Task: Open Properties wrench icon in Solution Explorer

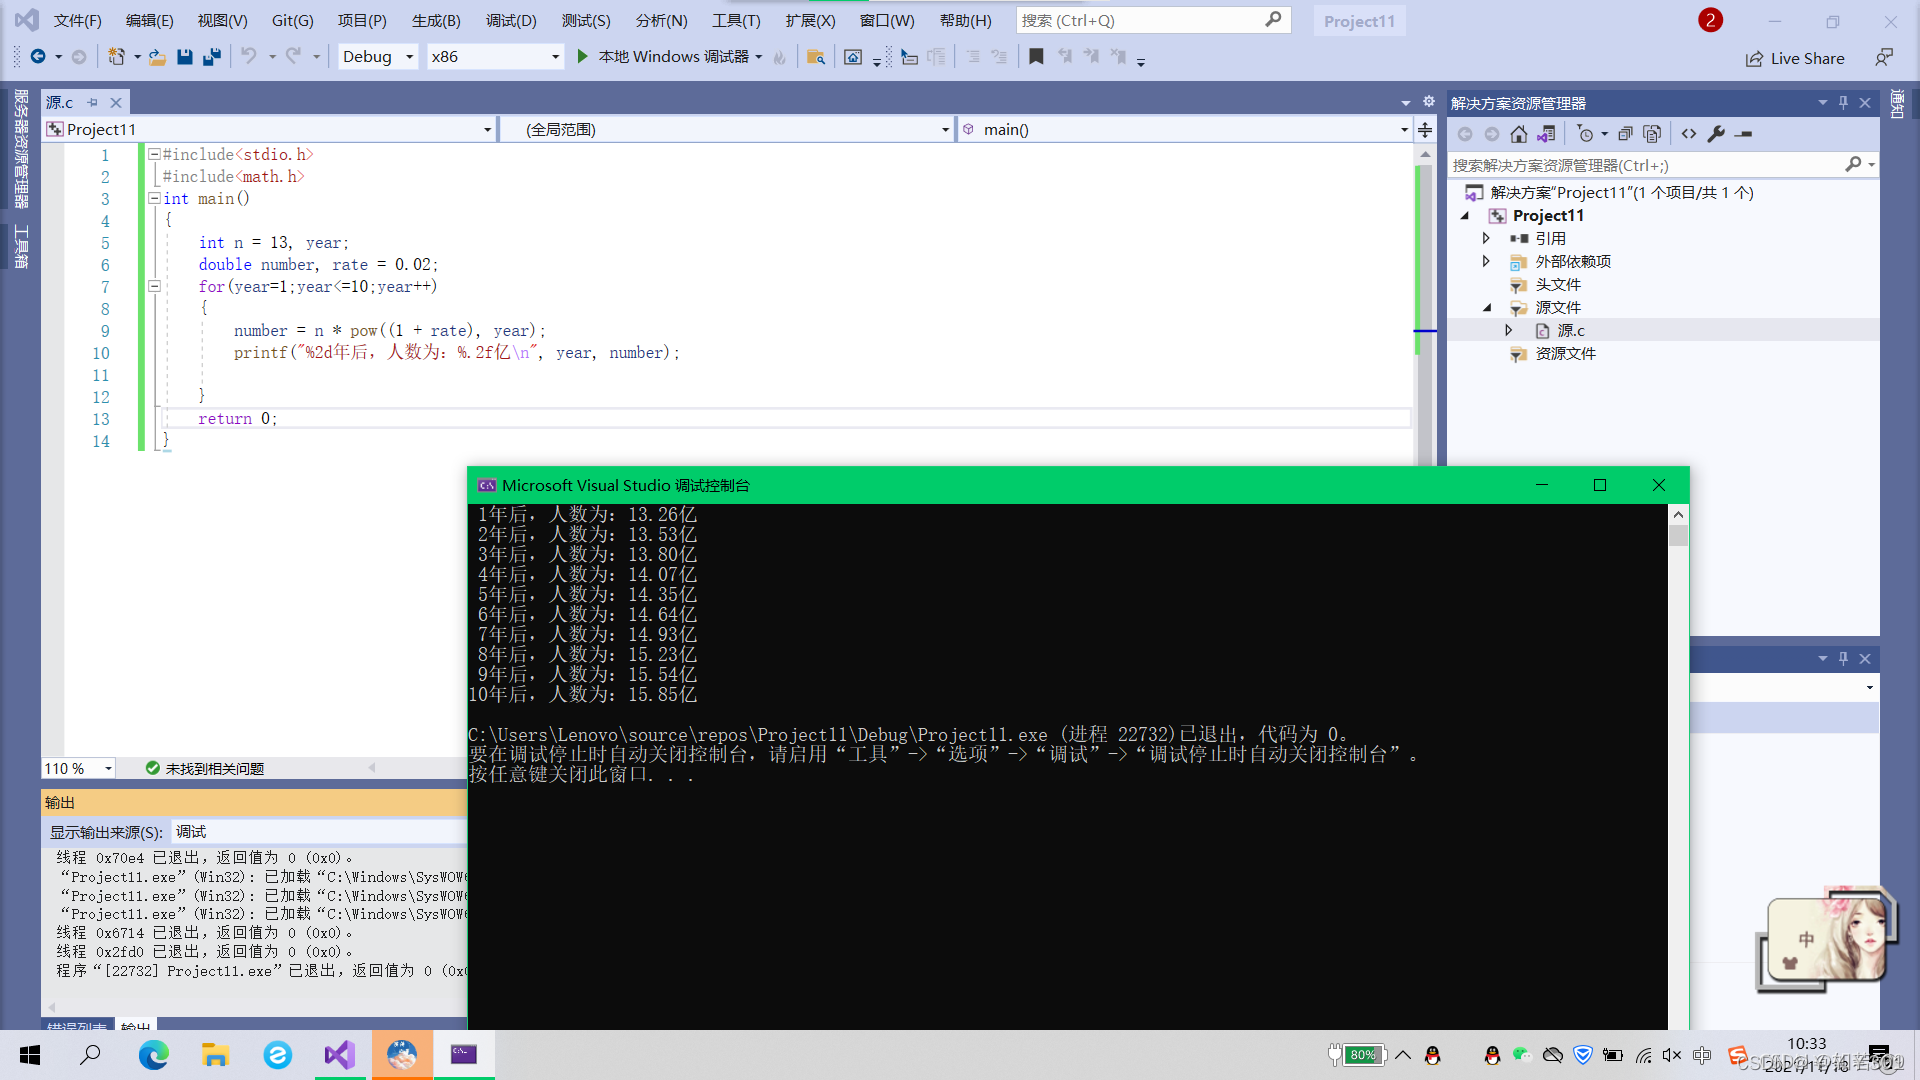Action: pyautogui.click(x=1716, y=134)
